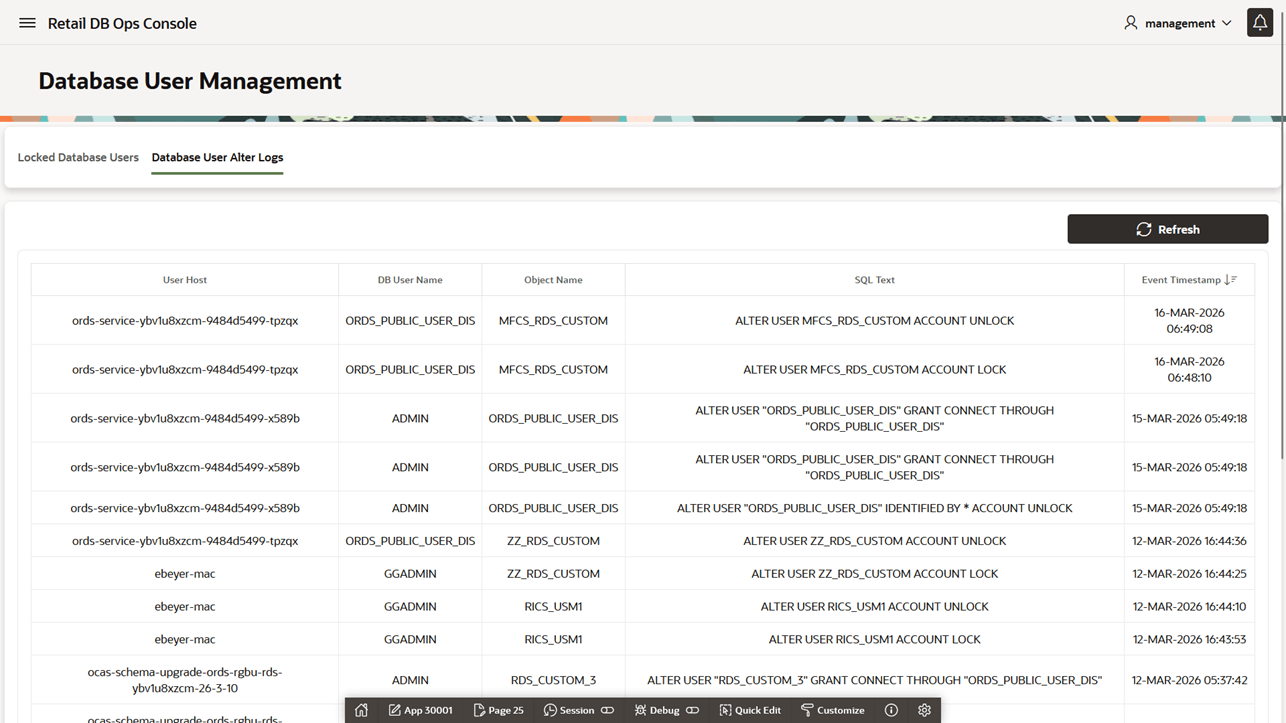Open the Session menu in developer toolbar
1286x723 pixels.
[x=568, y=710]
